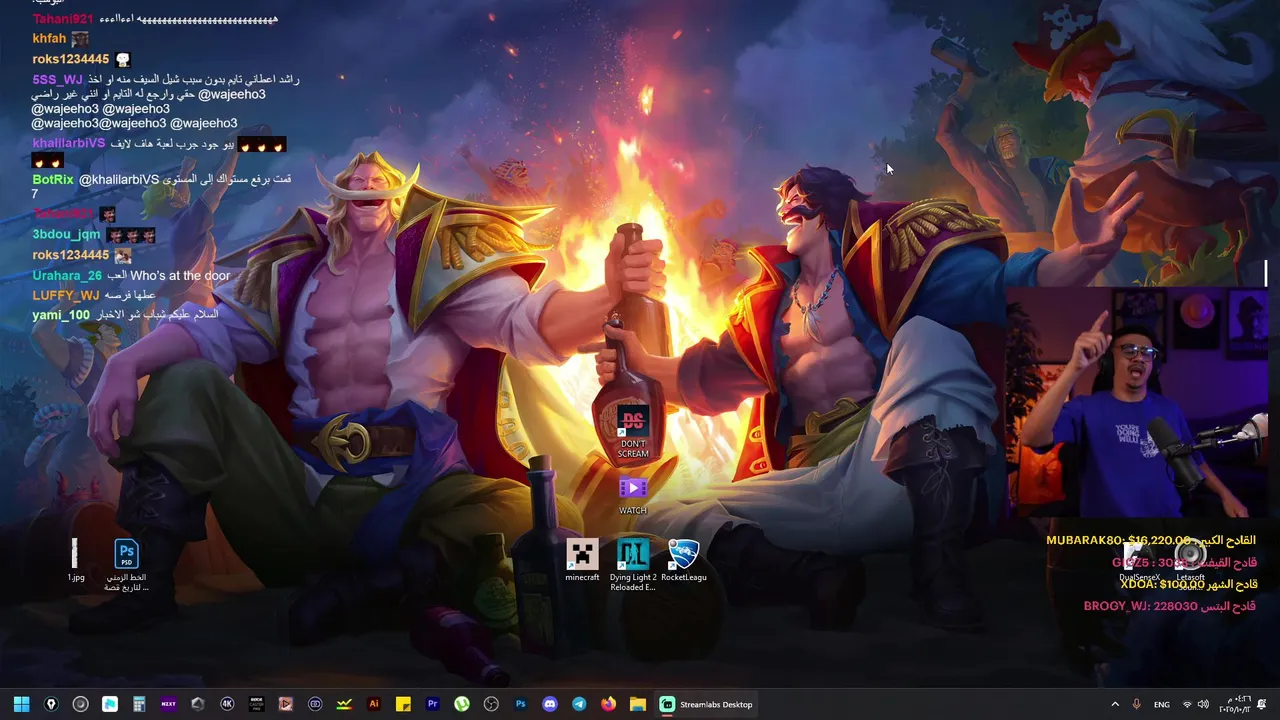Open Adobe Illustrator from taskbar
This screenshot has height=720, width=1280.
[x=374, y=704]
